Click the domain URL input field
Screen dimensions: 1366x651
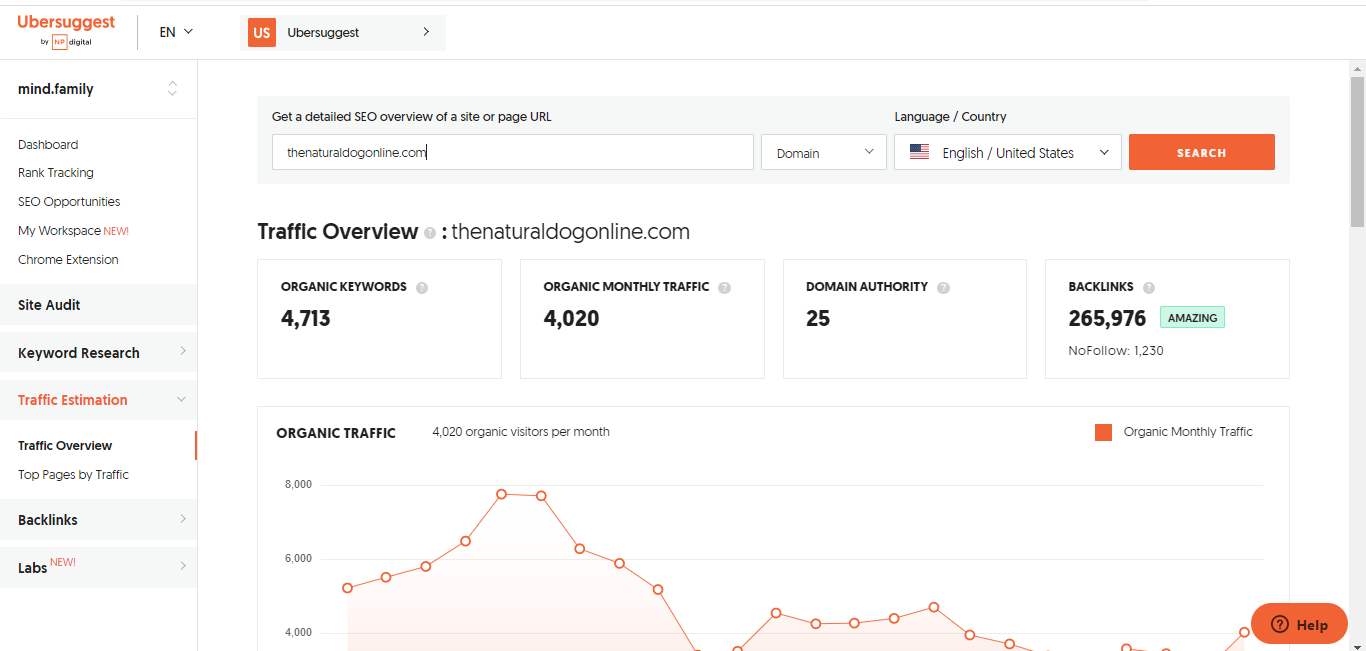point(513,152)
